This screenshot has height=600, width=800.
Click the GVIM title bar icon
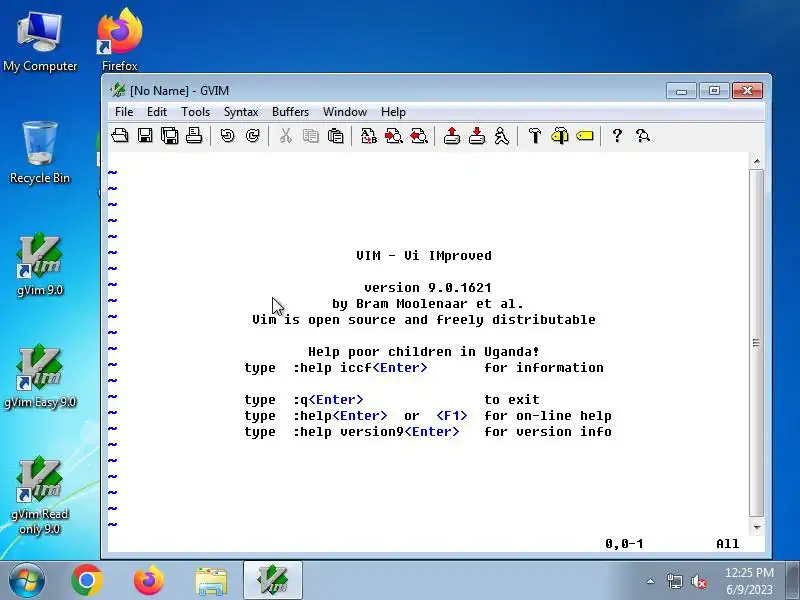tap(118, 90)
